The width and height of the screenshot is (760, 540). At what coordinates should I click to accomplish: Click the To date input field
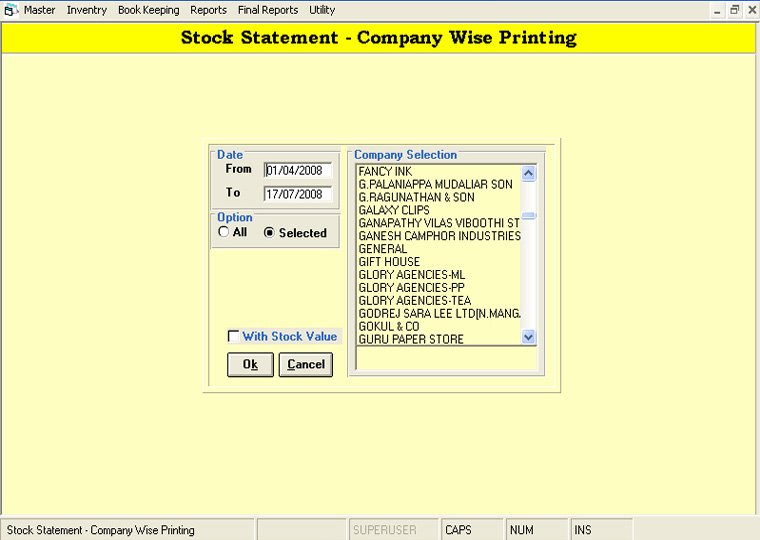click(x=297, y=194)
